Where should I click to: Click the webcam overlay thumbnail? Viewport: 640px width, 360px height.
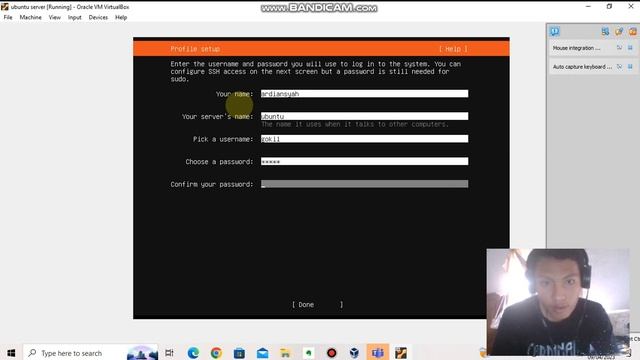558,302
